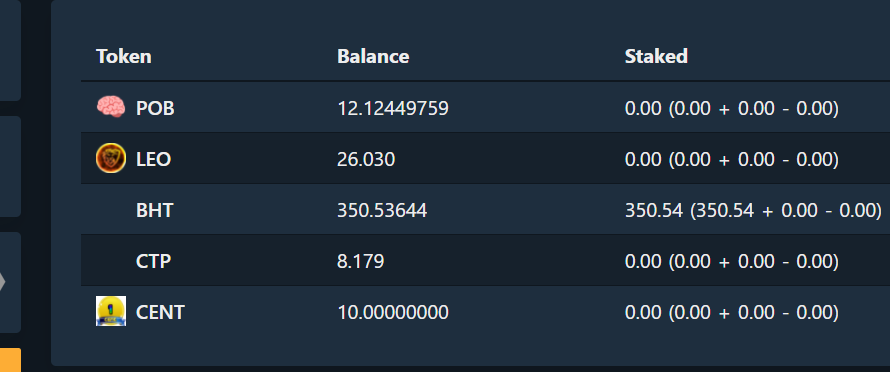The width and height of the screenshot is (890, 372).
Task: Select CTP balance 8.179
Action: [x=360, y=261]
